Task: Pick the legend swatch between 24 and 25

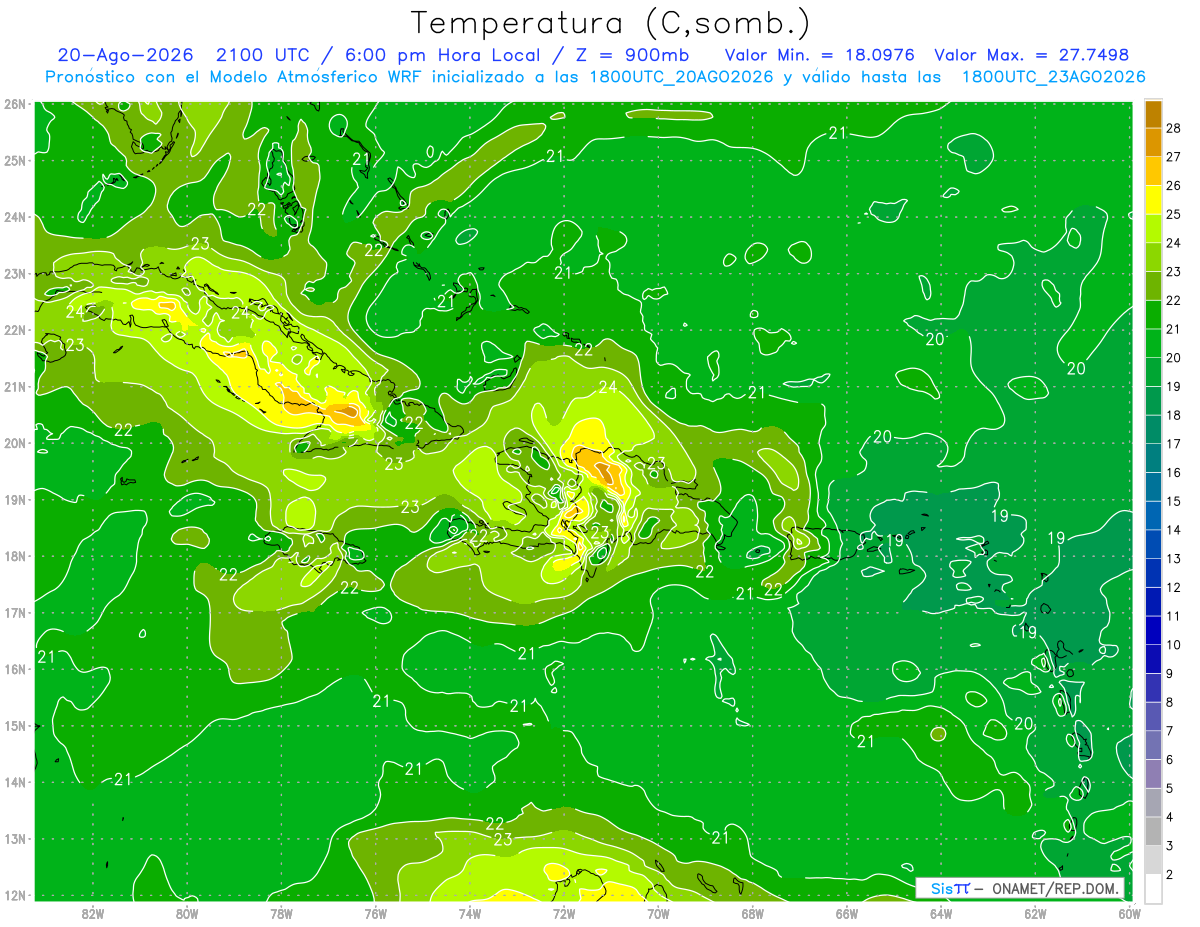Action: (x=1153, y=229)
